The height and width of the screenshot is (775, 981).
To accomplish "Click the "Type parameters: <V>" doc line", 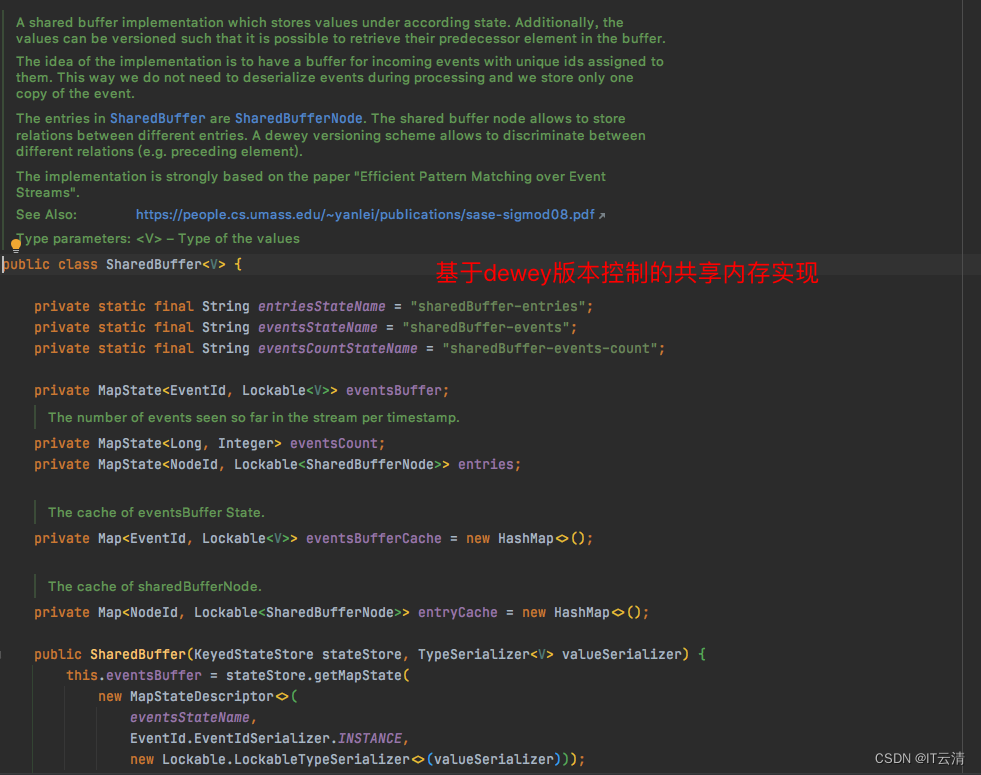I will click(x=158, y=239).
